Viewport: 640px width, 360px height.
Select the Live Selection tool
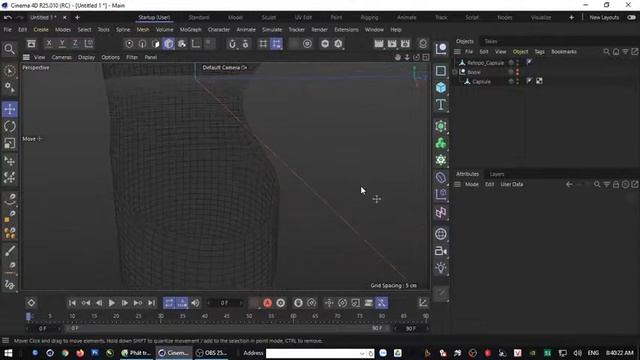coord(10,71)
